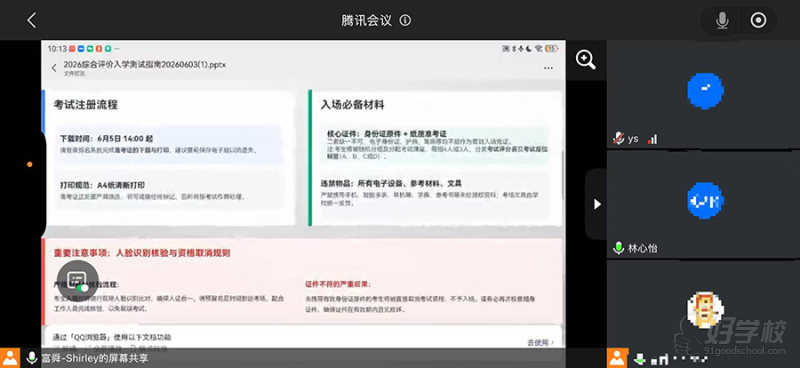Click the 腾讯会议 title text
This screenshot has height=368, width=800.
click(366, 20)
